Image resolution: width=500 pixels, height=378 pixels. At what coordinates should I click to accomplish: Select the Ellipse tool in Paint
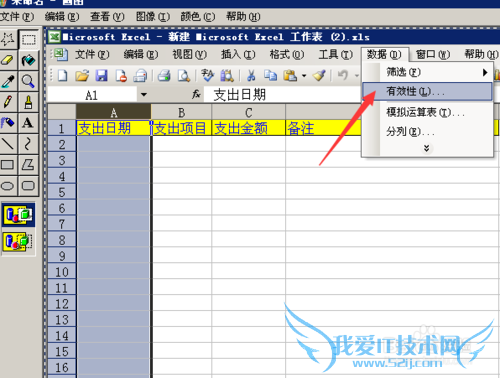tap(8, 186)
